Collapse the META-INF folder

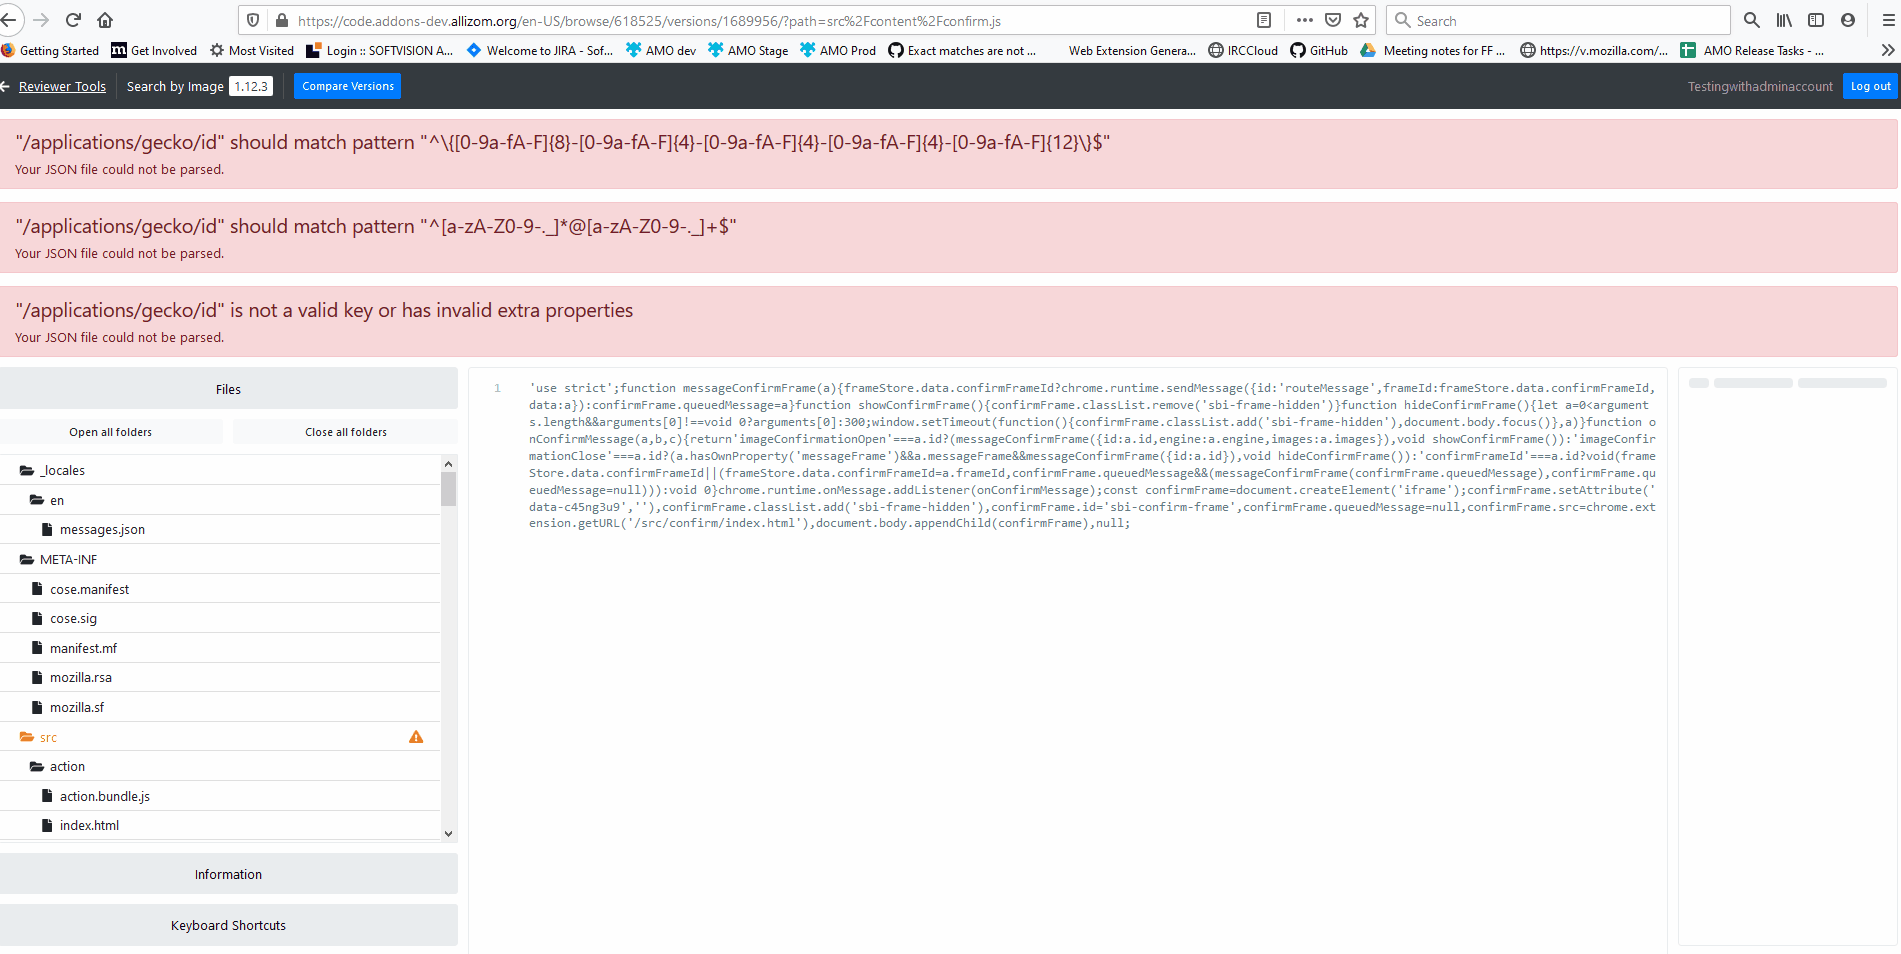click(220, 559)
